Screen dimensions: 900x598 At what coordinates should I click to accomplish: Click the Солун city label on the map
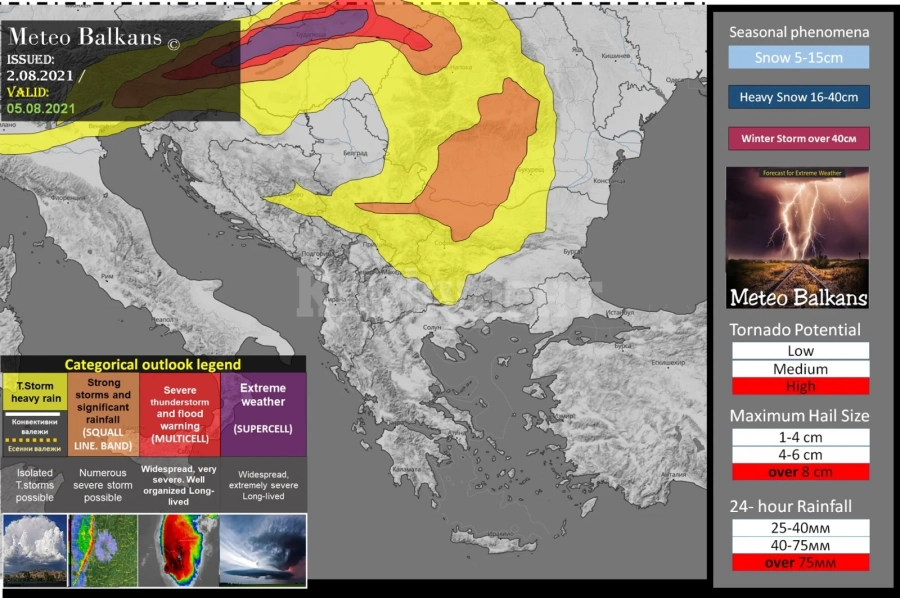[x=432, y=327]
